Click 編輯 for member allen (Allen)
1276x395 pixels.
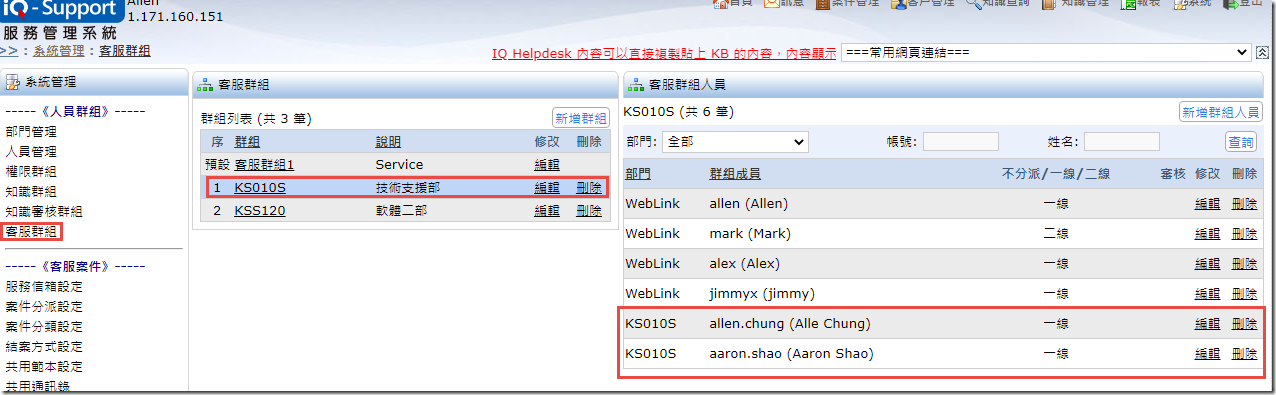(1208, 203)
